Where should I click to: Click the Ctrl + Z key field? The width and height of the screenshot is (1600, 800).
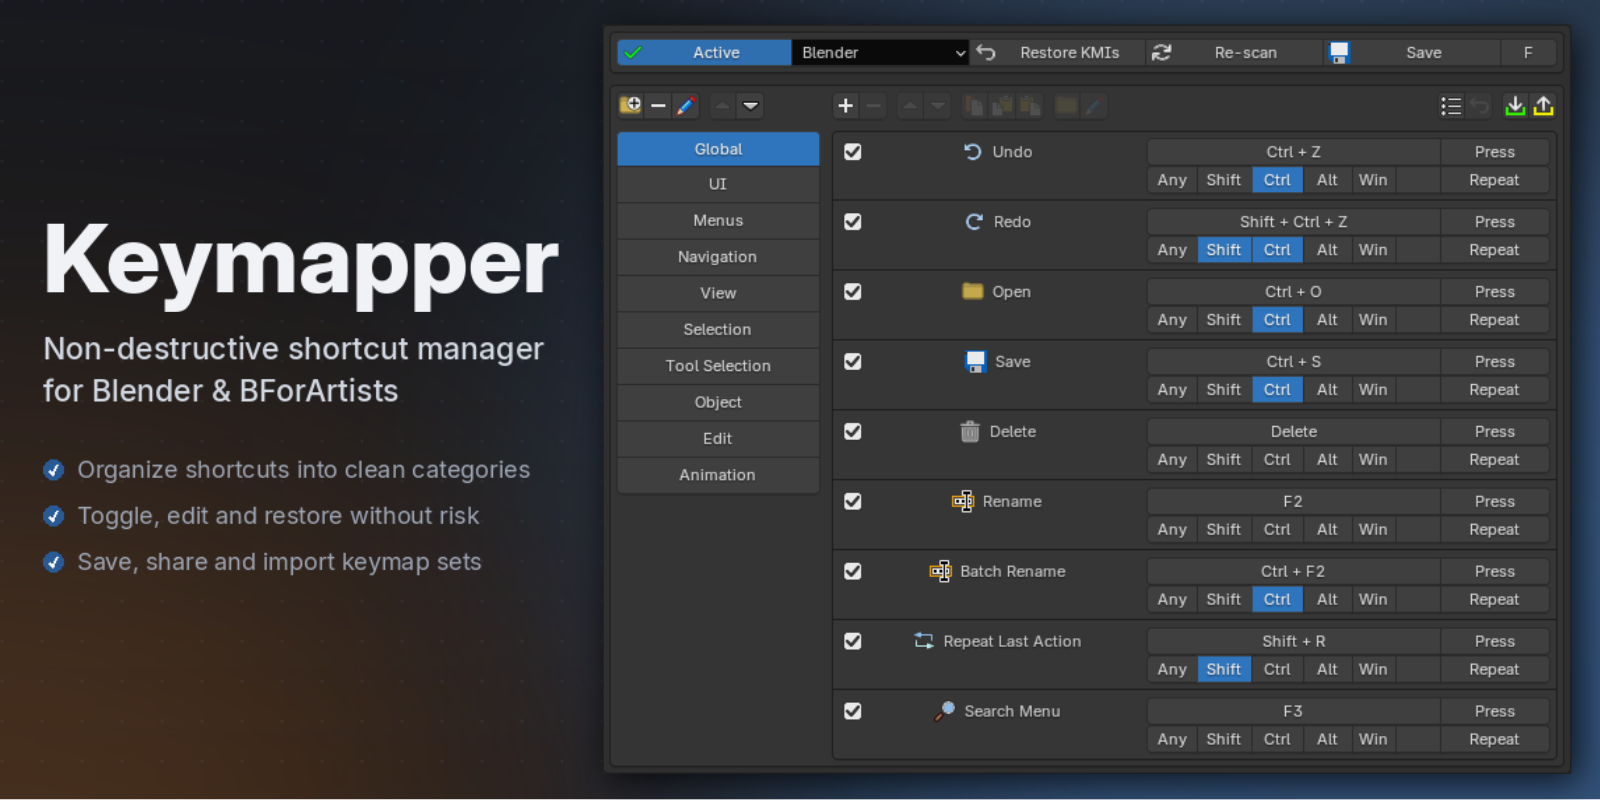point(1293,152)
